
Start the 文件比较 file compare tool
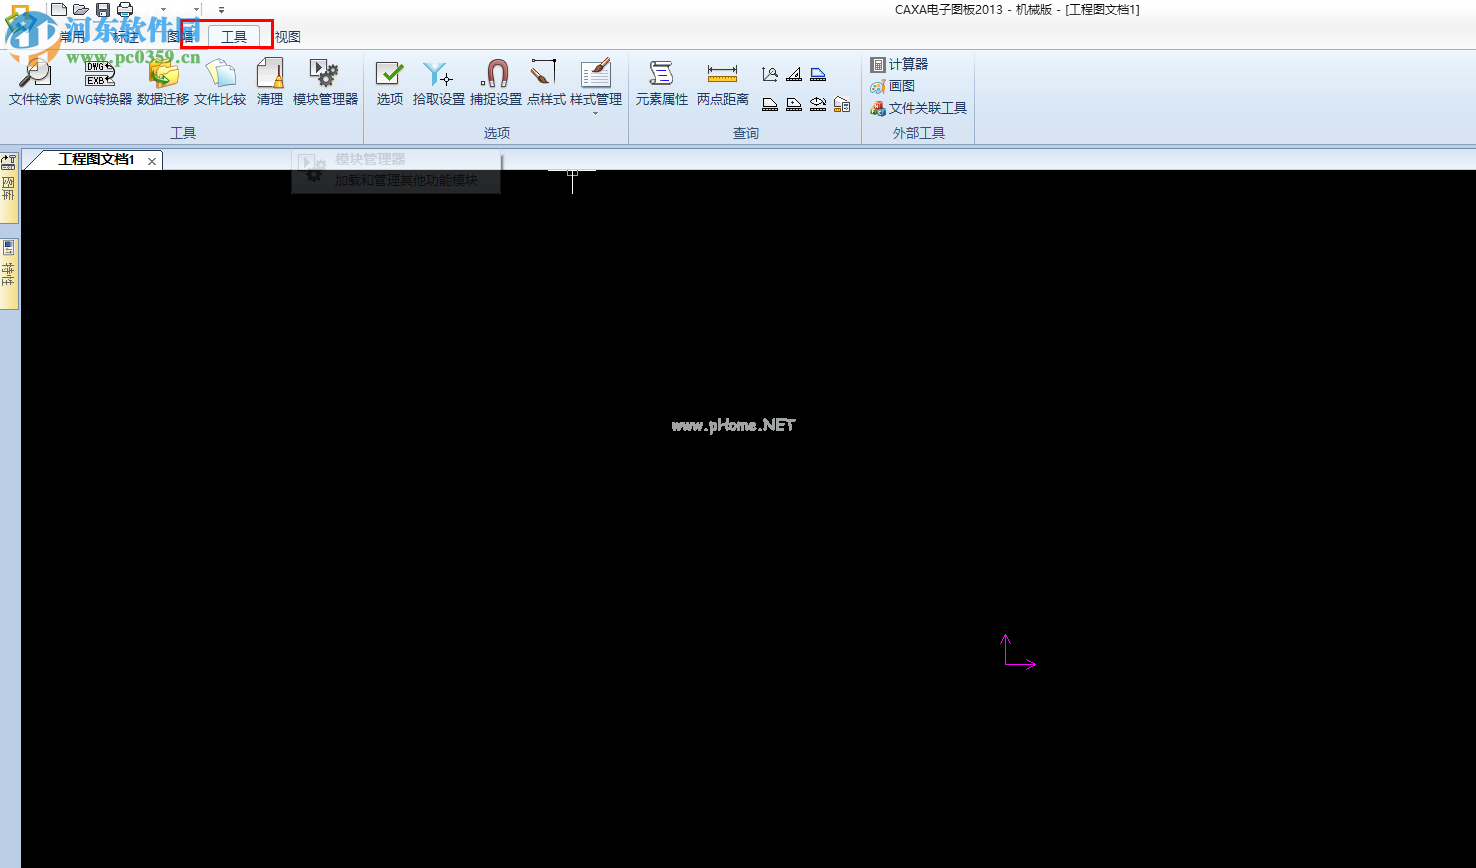(220, 82)
